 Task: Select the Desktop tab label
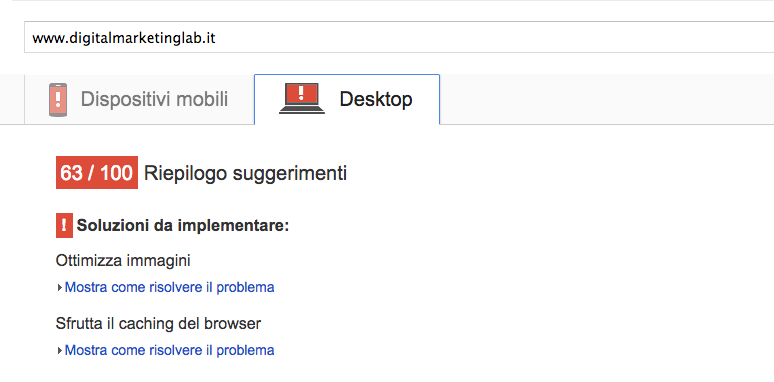[376, 99]
